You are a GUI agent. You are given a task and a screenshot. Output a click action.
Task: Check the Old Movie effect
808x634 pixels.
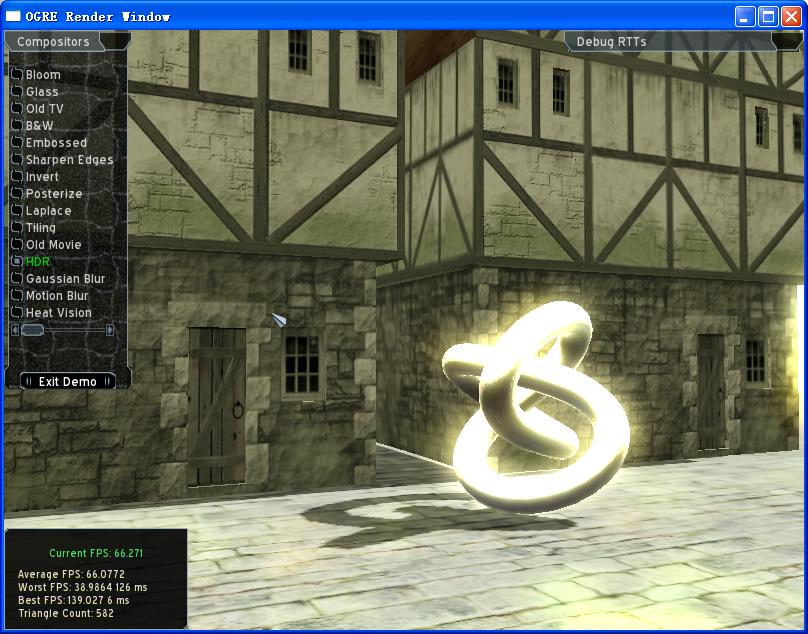(17, 245)
